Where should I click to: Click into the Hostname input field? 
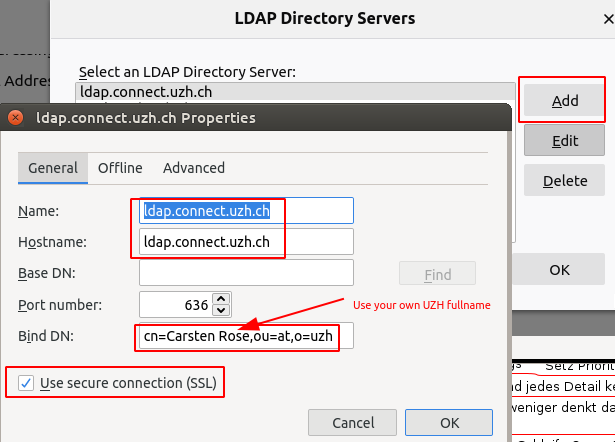pos(246,242)
